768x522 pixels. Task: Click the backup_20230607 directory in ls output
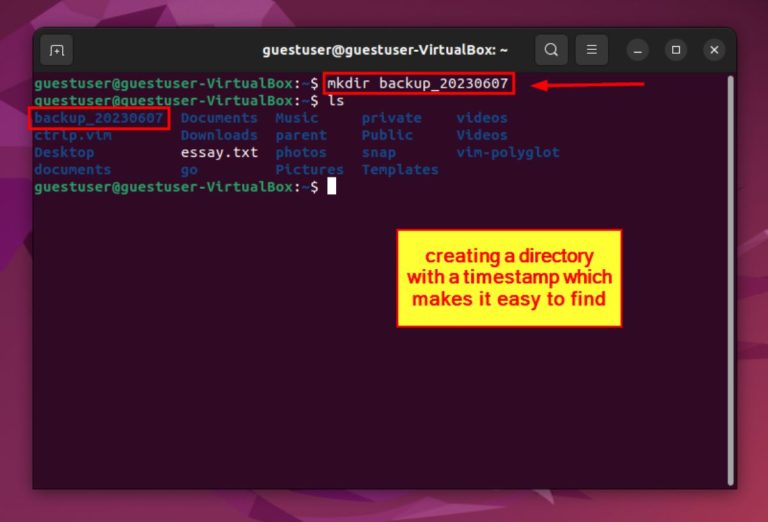98,118
